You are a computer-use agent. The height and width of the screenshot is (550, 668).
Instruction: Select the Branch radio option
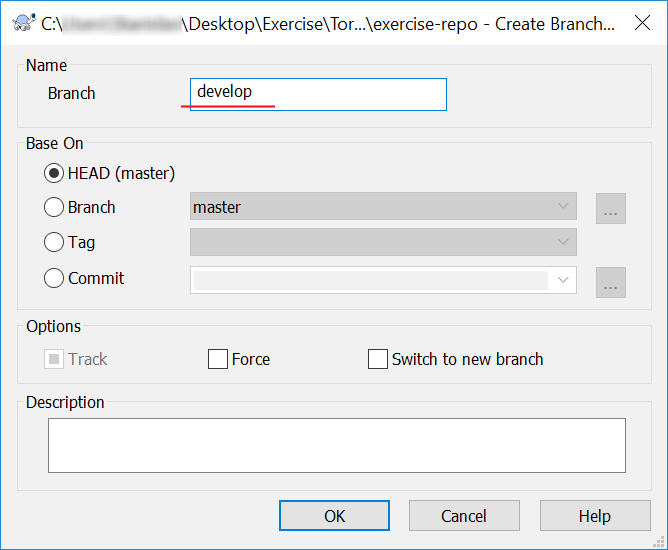click(x=54, y=207)
